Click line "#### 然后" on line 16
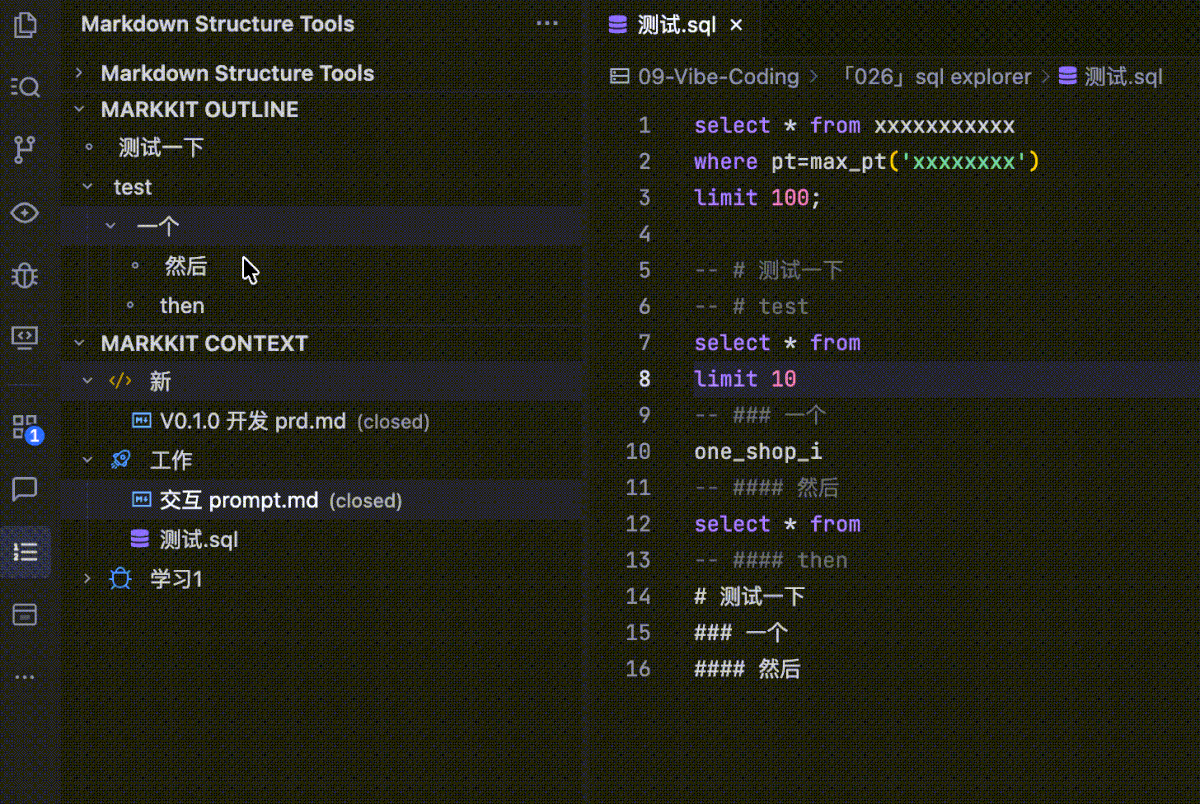Screen dimensions: 1200x804 coord(747,669)
